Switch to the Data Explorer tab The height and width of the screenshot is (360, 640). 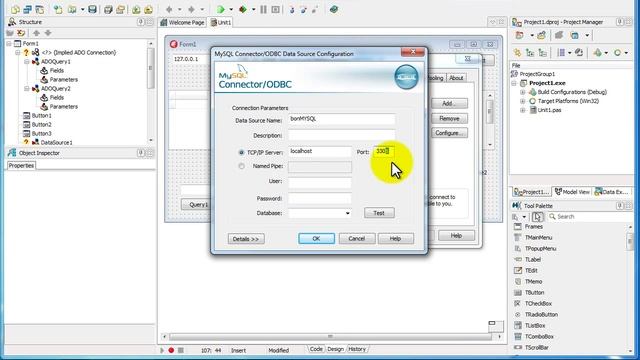pyautogui.click(x=611, y=192)
